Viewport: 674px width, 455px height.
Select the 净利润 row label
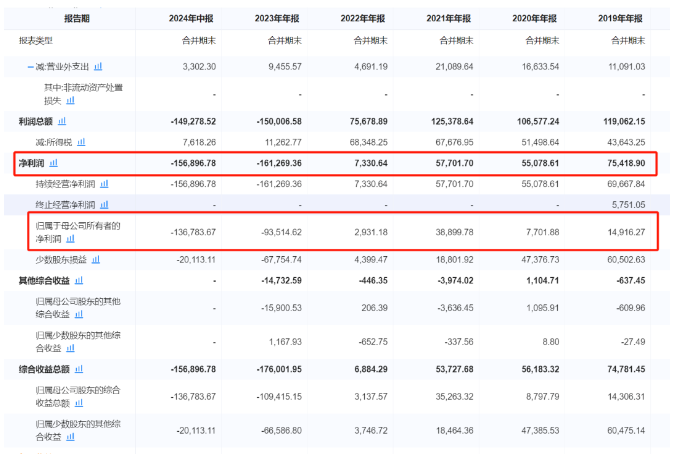coord(31,163)
